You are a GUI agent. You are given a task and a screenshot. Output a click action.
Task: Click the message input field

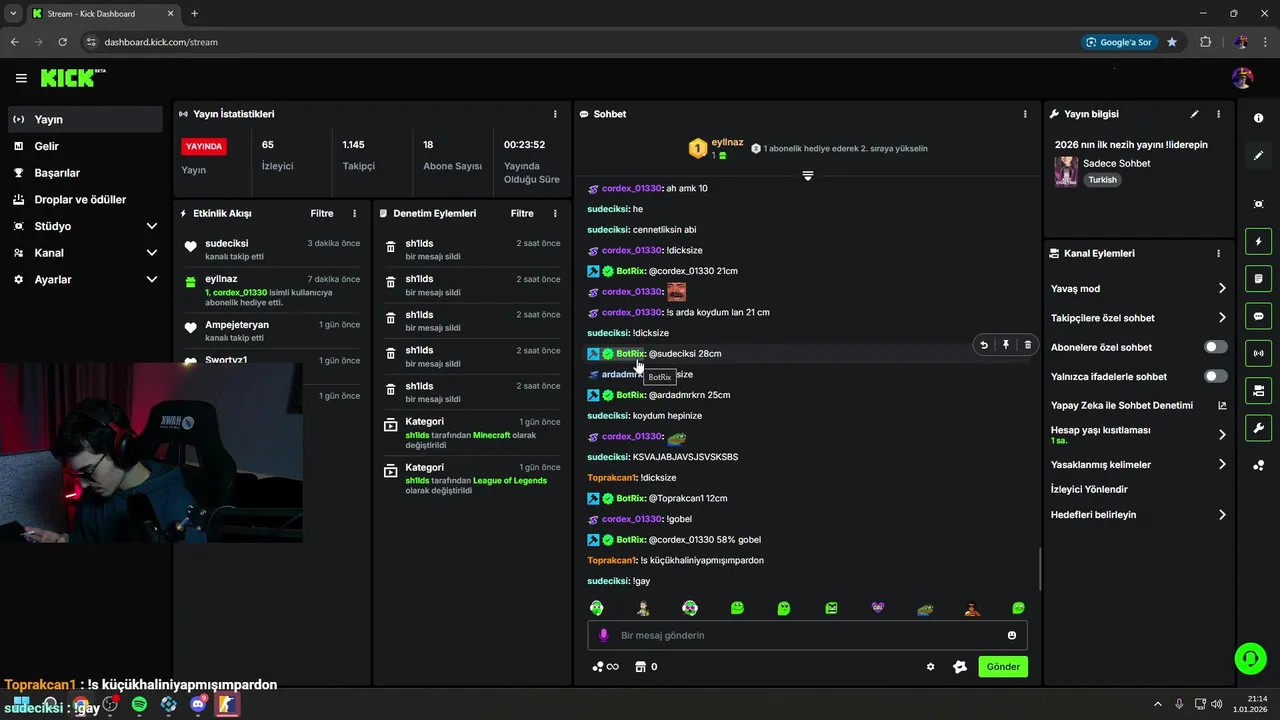(807, 635)
